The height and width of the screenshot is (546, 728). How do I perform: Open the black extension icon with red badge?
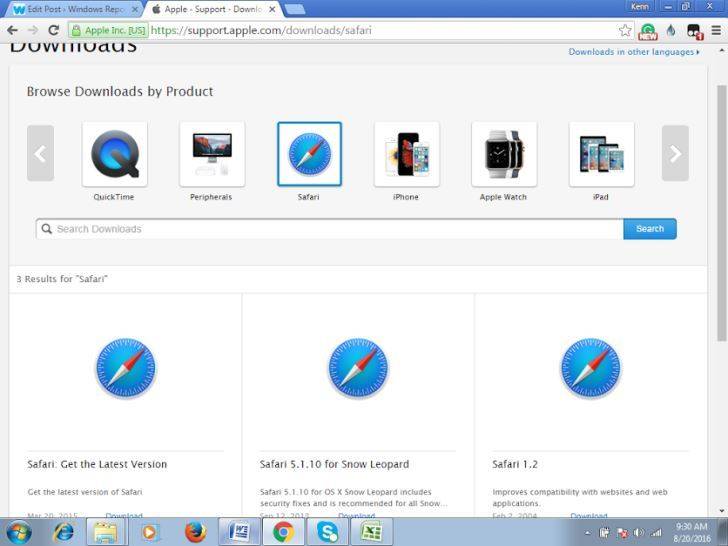click(695, 32)
